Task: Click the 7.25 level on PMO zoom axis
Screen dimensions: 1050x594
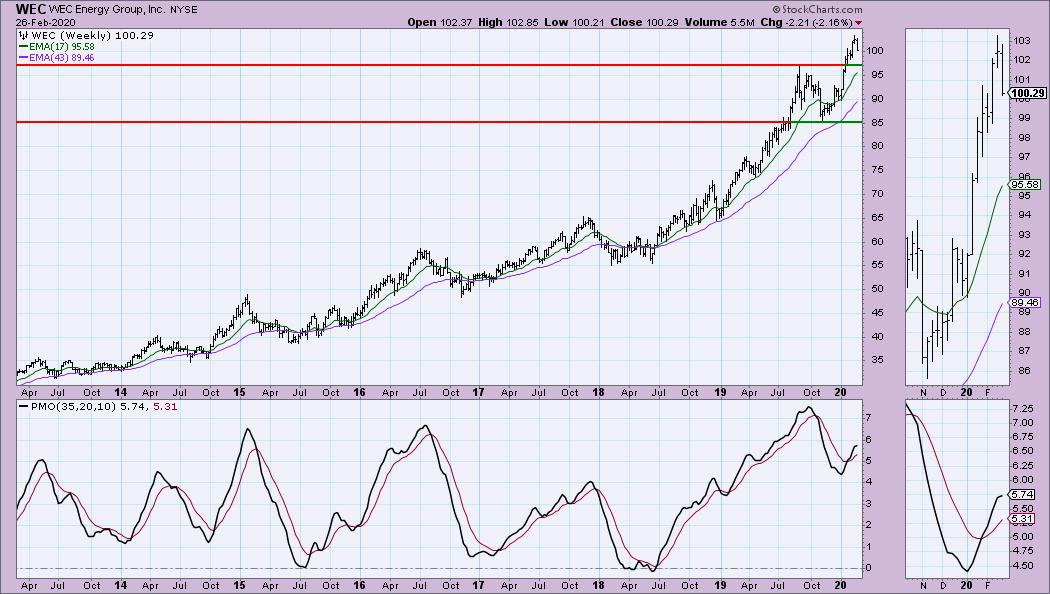Action: pyautogui.click(x=1023, y=409)
